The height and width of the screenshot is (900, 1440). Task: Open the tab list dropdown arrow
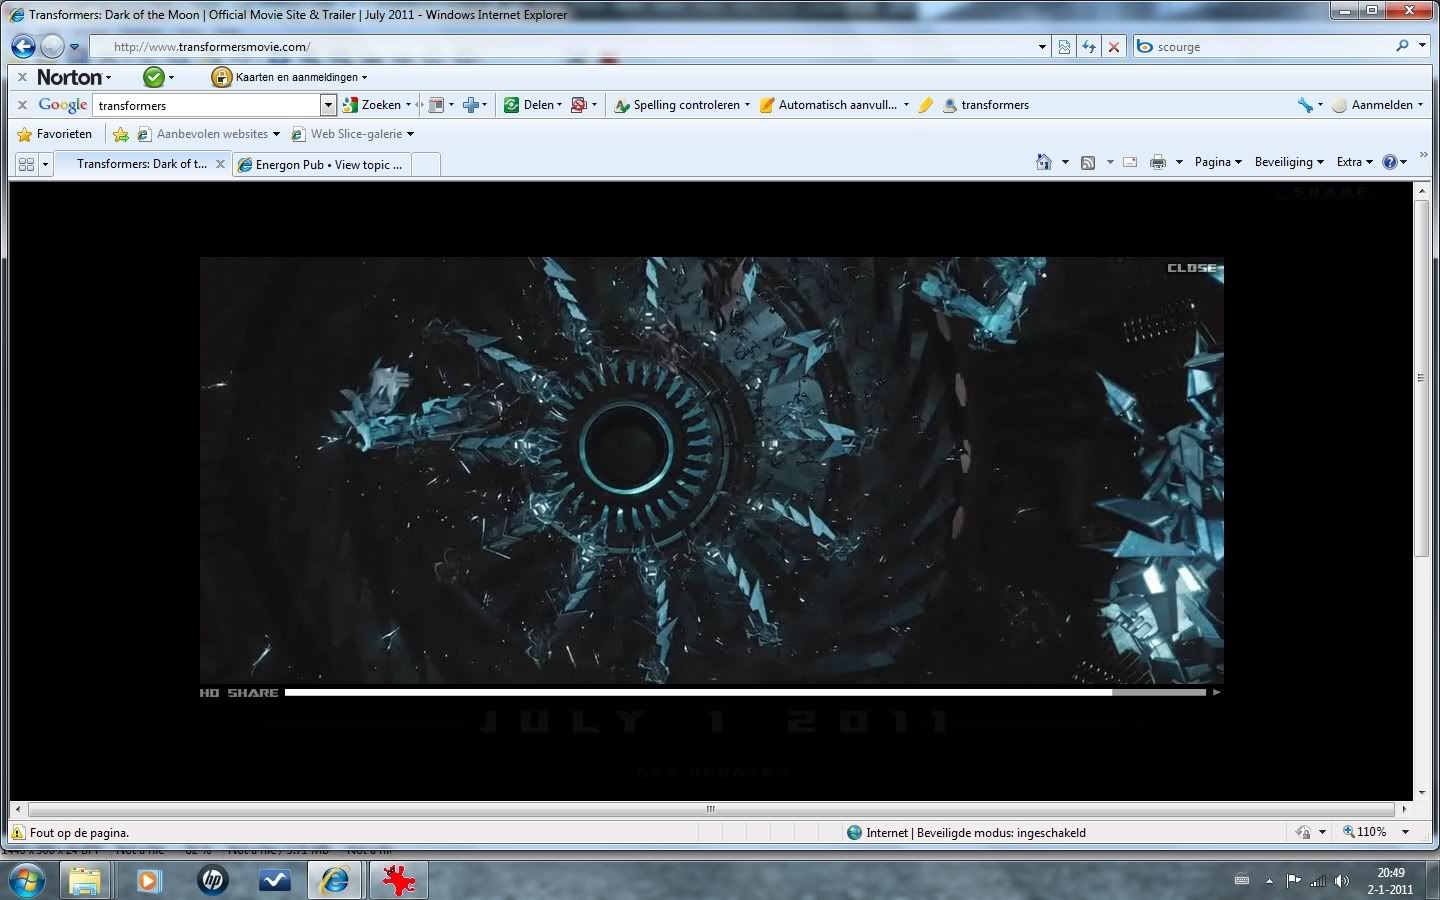tap(45, 164)
